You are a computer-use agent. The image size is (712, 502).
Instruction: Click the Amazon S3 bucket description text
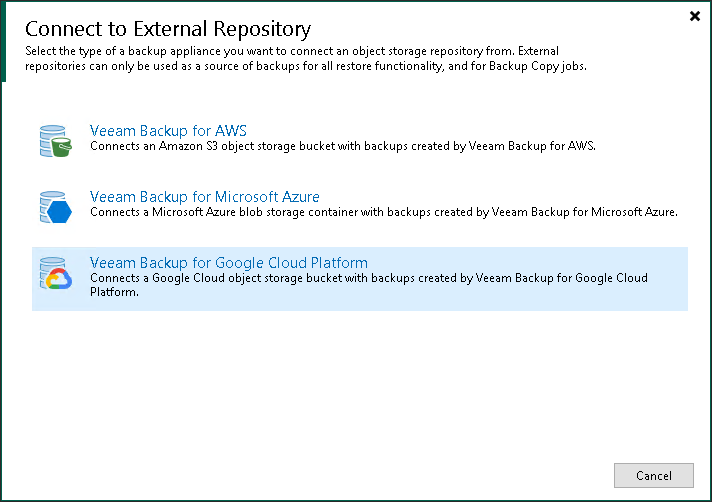342,146
